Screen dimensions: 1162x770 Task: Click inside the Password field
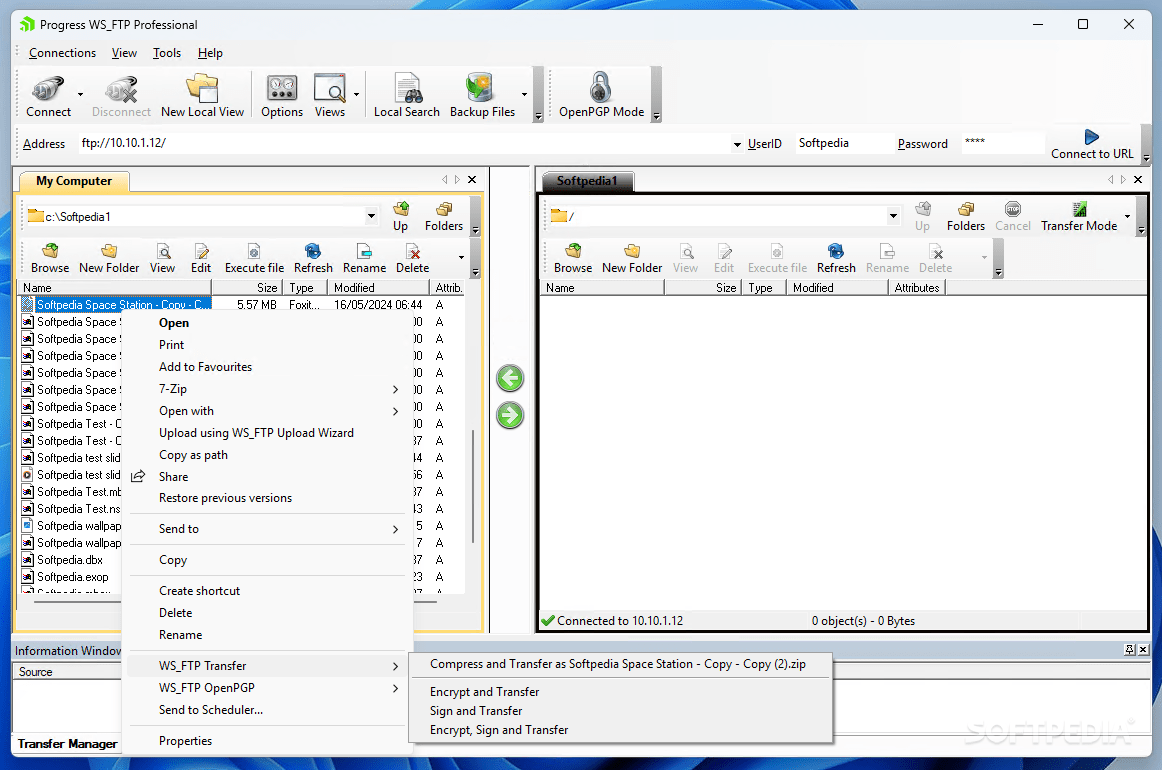1000,143
